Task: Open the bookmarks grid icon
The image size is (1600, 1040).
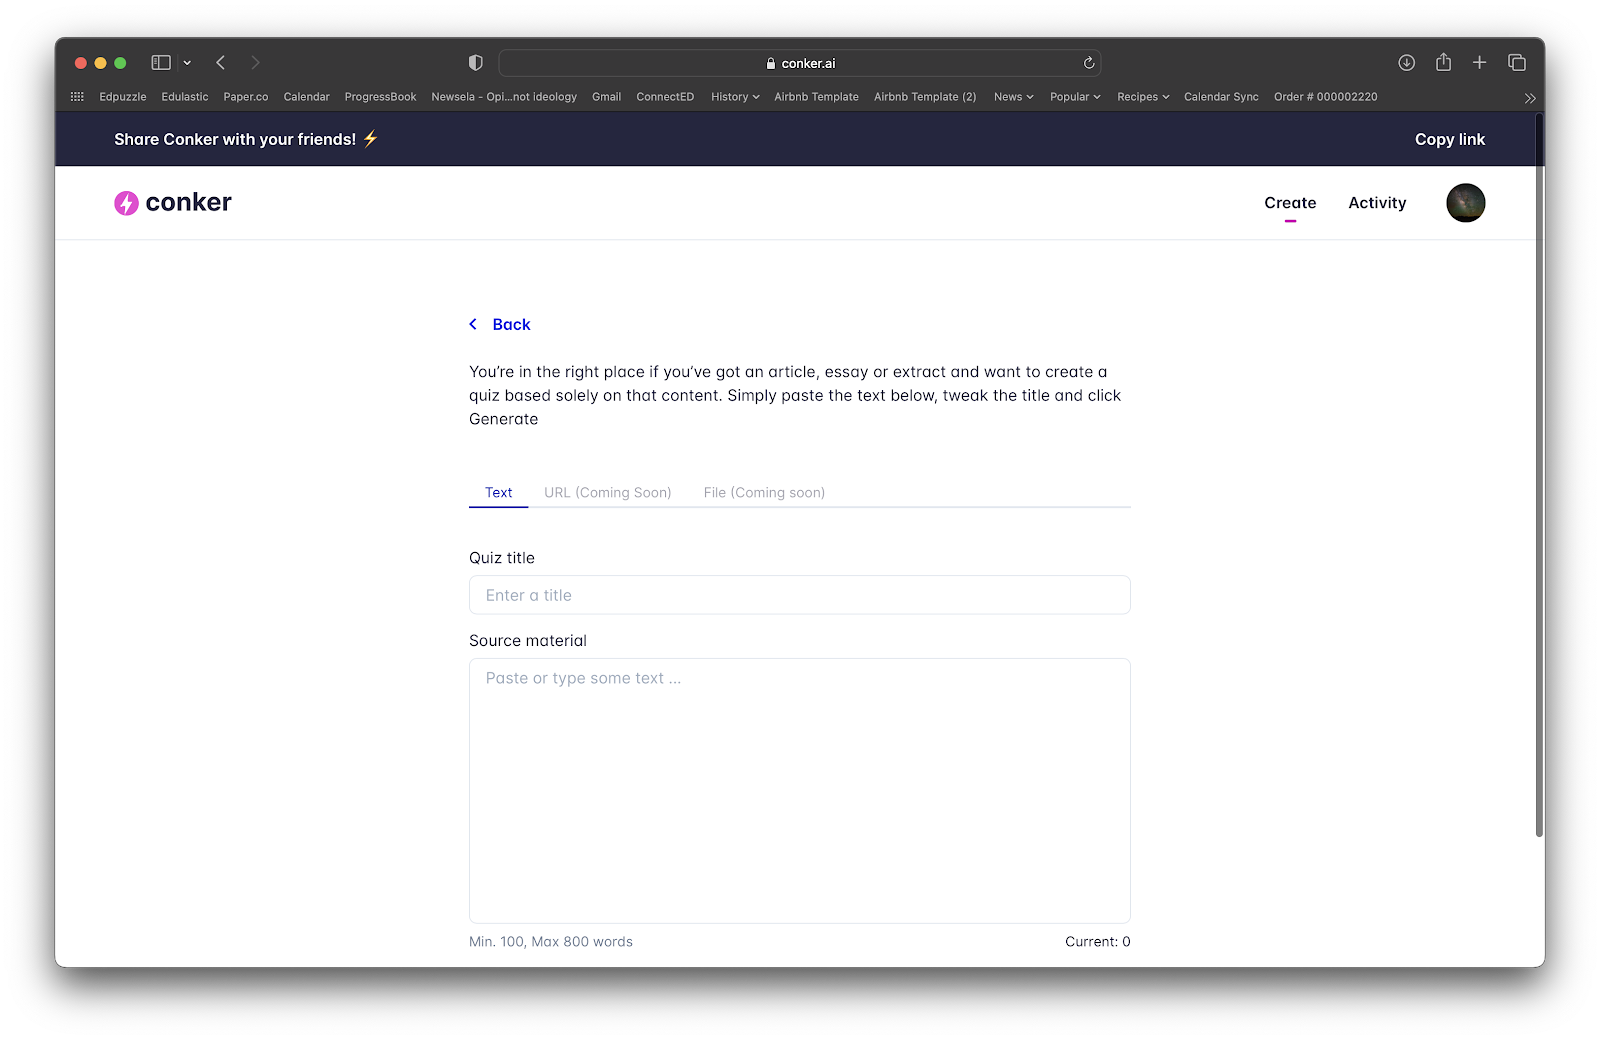Action: click(77, 97)
